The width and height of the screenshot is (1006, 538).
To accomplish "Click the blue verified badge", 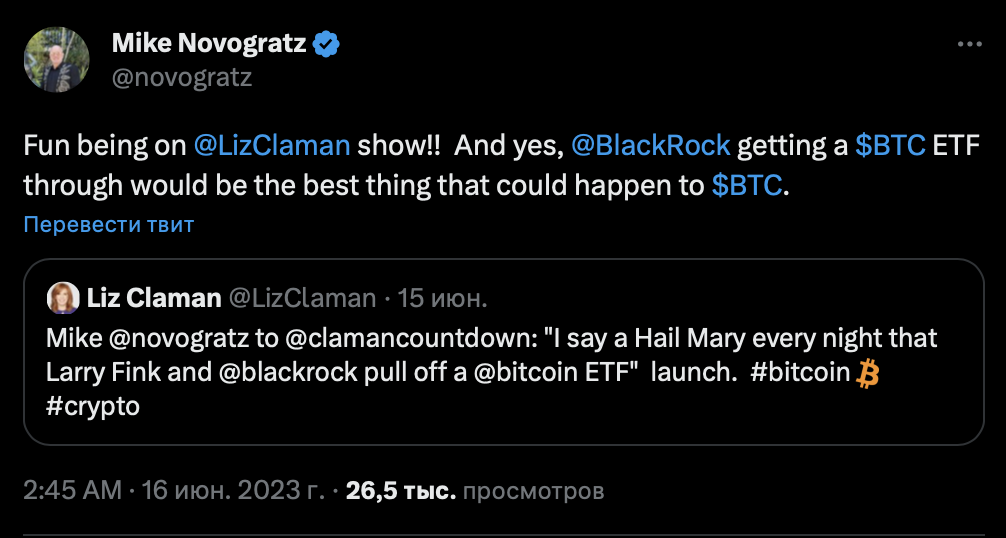I will click(327, 44).
